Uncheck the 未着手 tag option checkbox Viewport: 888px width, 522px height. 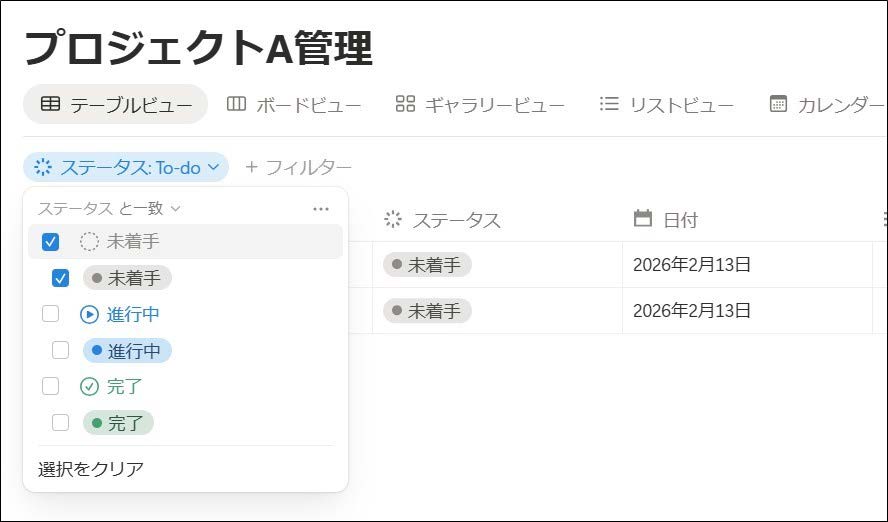(60, 278)
